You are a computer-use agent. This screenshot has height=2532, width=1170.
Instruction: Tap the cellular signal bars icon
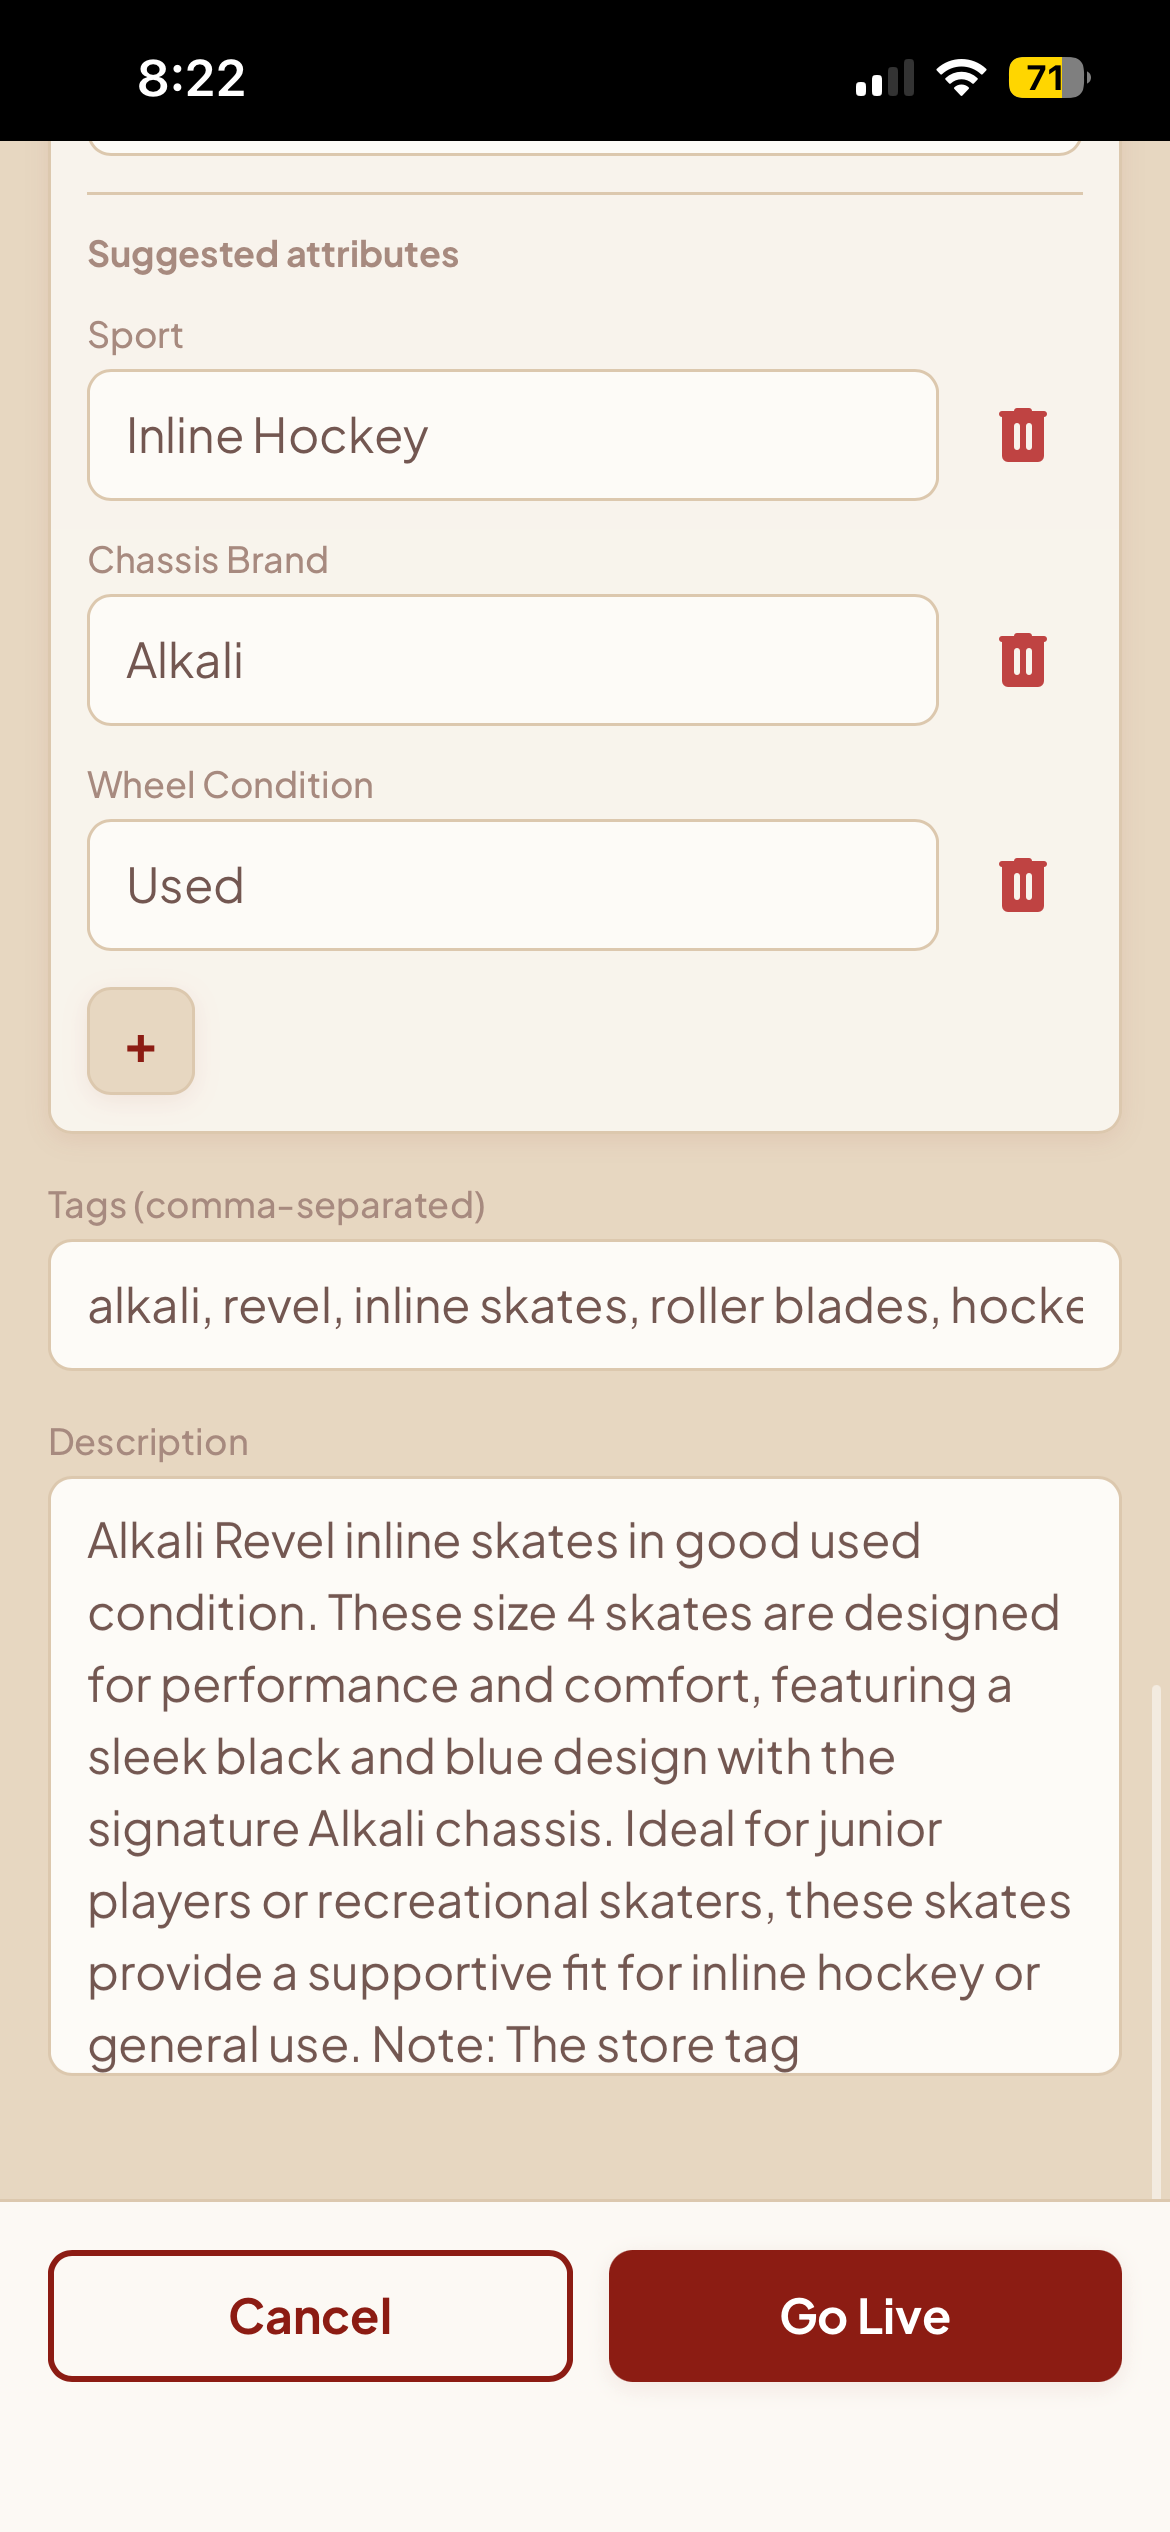[x=885, y=78]
